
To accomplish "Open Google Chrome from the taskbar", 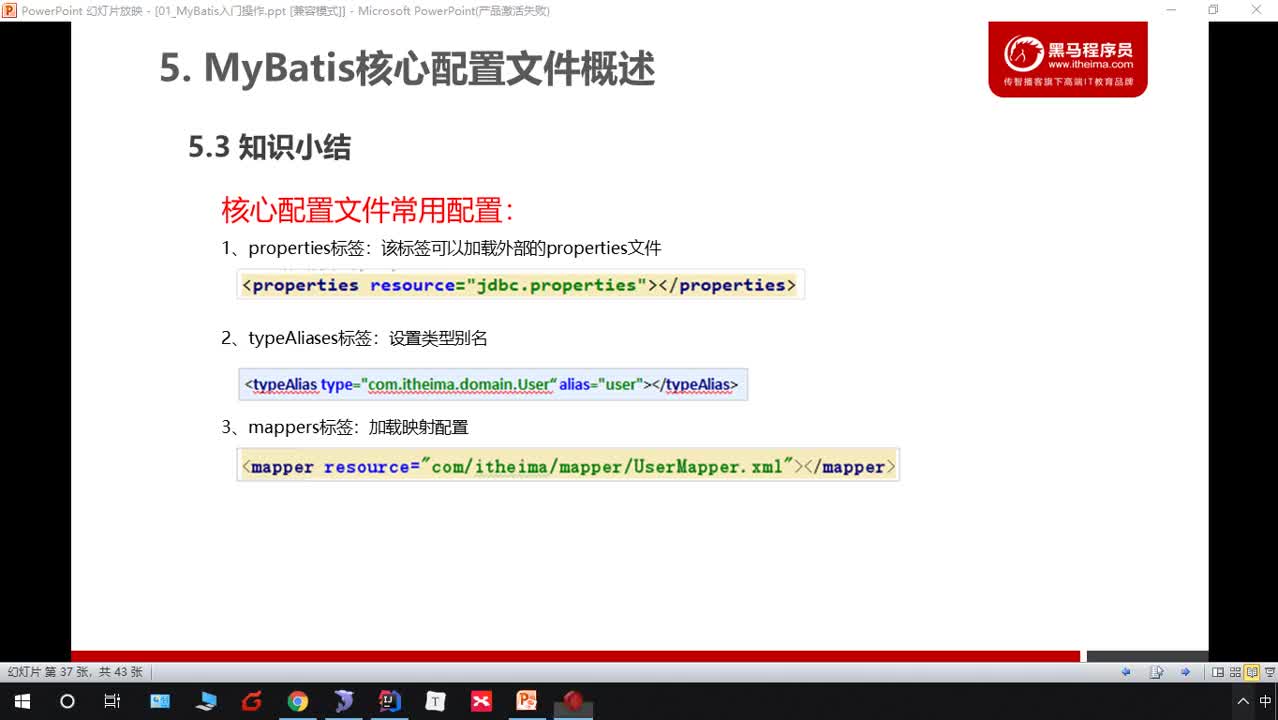I will 298,701.
